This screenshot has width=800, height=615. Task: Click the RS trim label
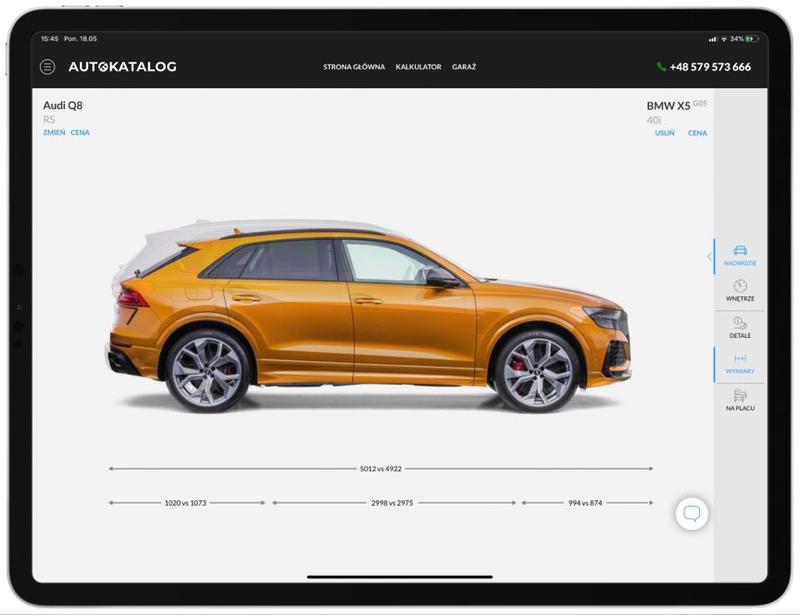pos(49,119)
